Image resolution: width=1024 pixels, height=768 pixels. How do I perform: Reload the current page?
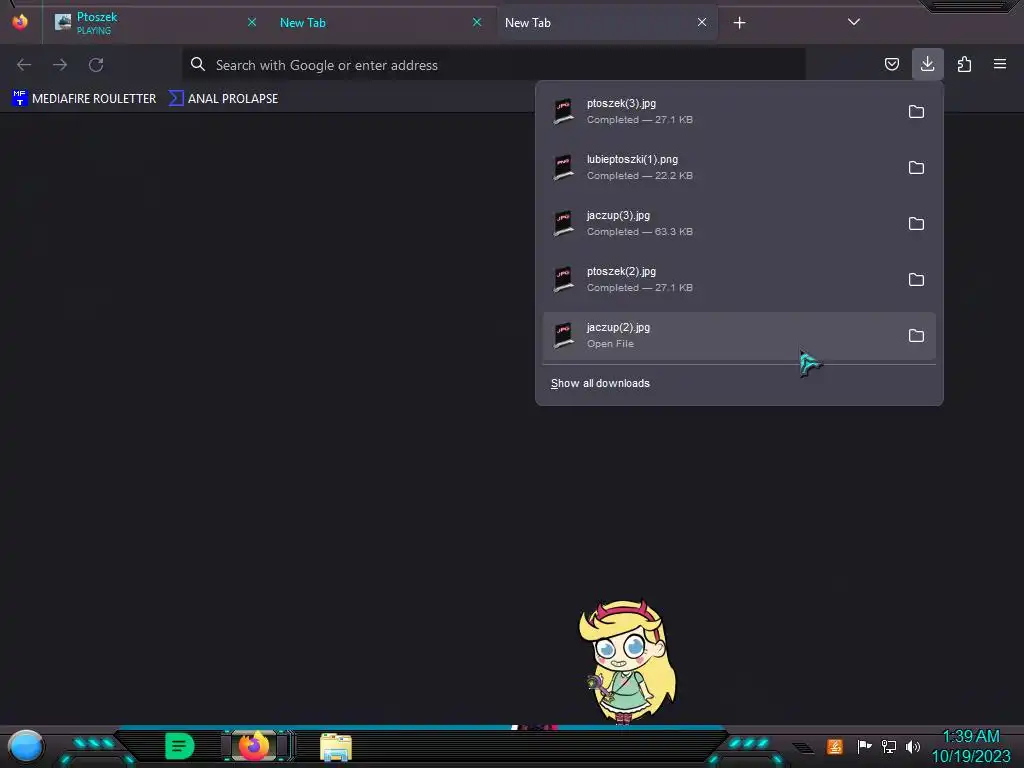[x=96, y=65]
